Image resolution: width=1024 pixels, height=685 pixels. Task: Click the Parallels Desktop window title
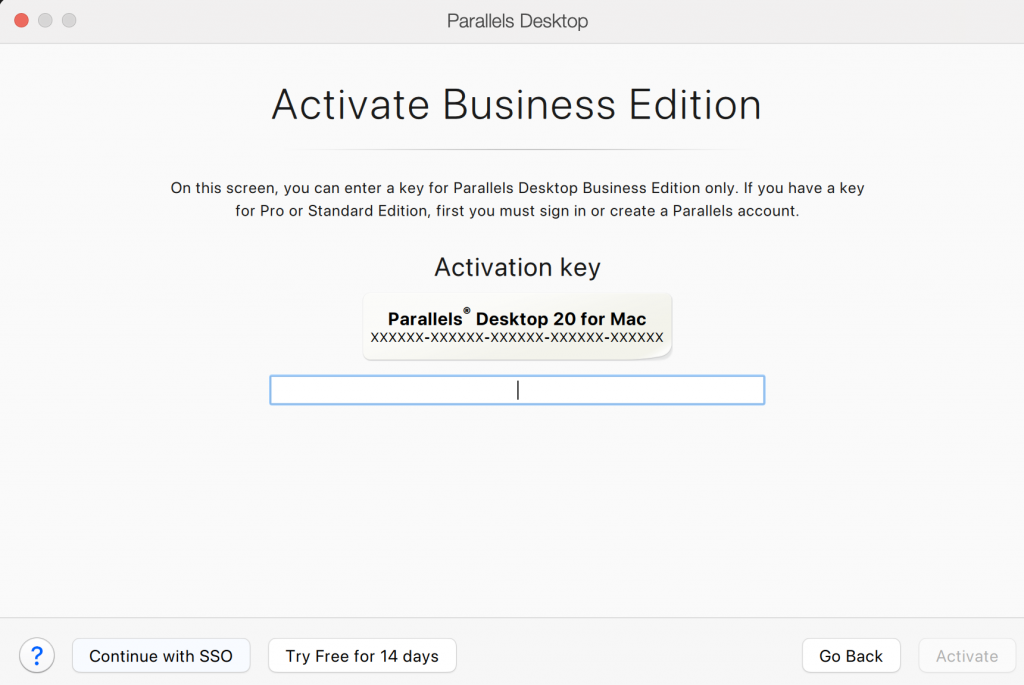517,20
